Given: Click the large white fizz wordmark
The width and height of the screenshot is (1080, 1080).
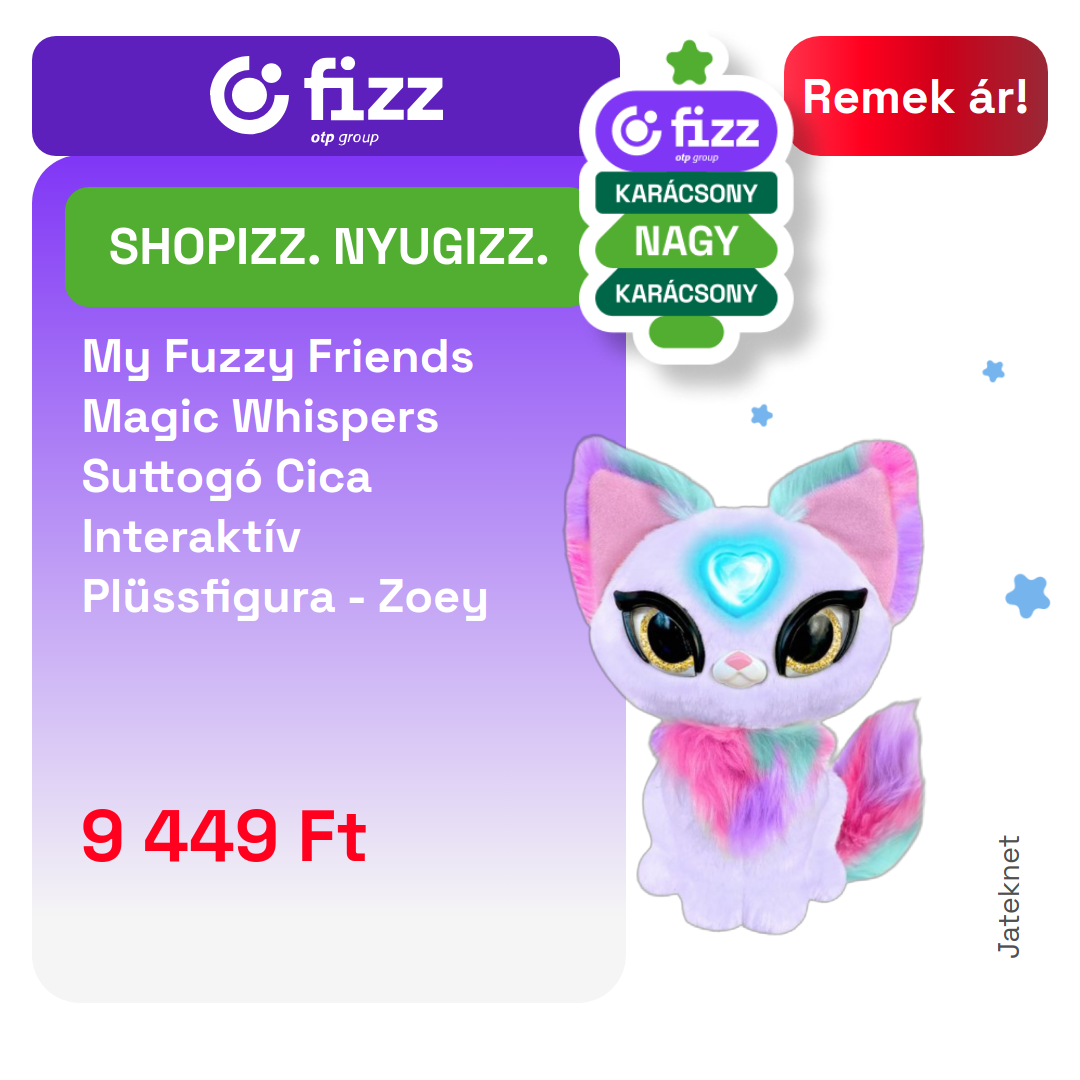Looking at the screenshot, I should coord(373,90).
